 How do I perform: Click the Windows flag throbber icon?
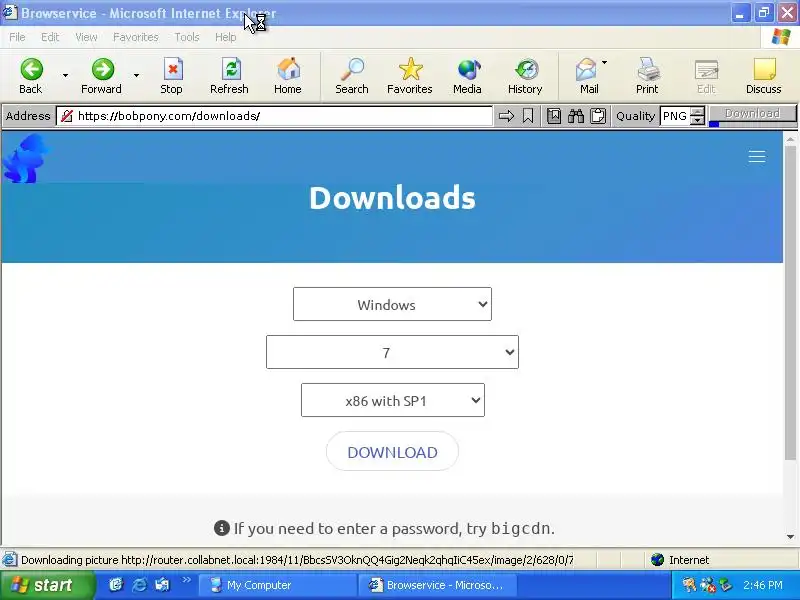point(781,37)
